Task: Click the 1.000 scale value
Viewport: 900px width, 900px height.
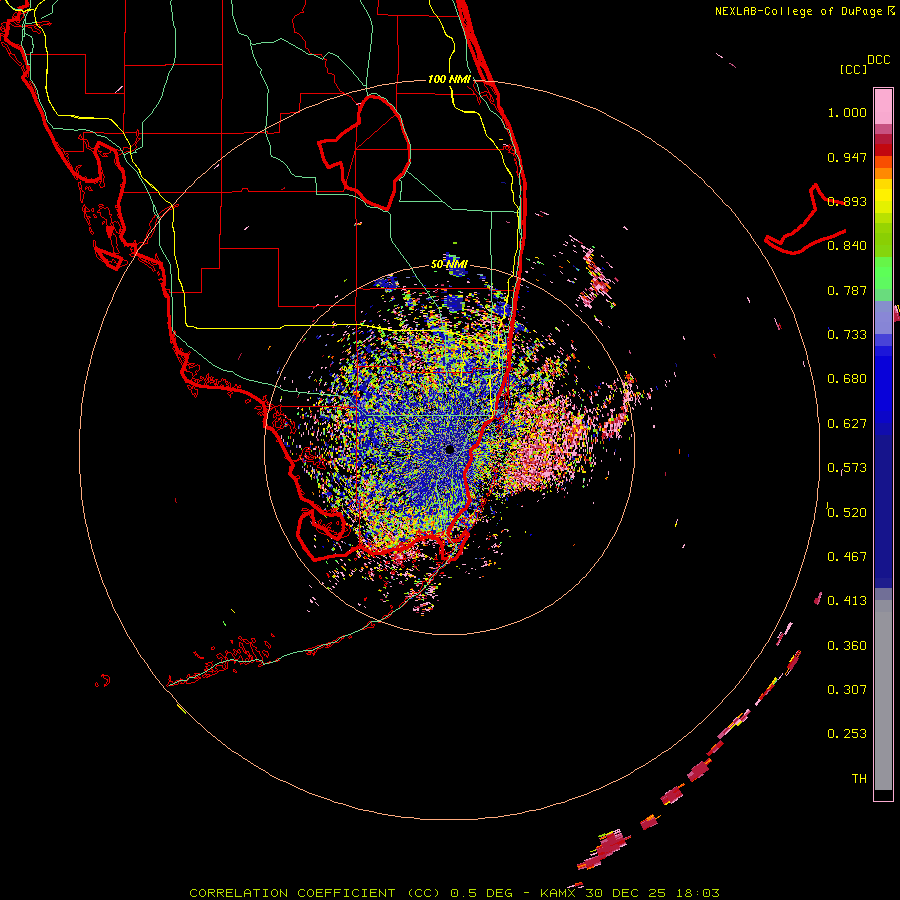Action: (847, 113)
